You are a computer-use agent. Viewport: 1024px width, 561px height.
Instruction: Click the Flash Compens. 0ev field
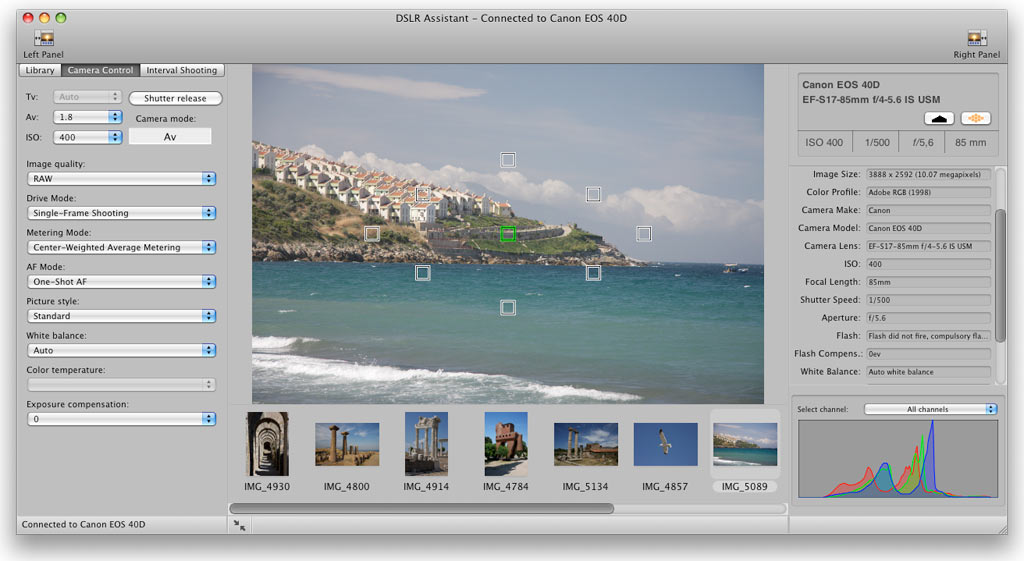(928, 354)
